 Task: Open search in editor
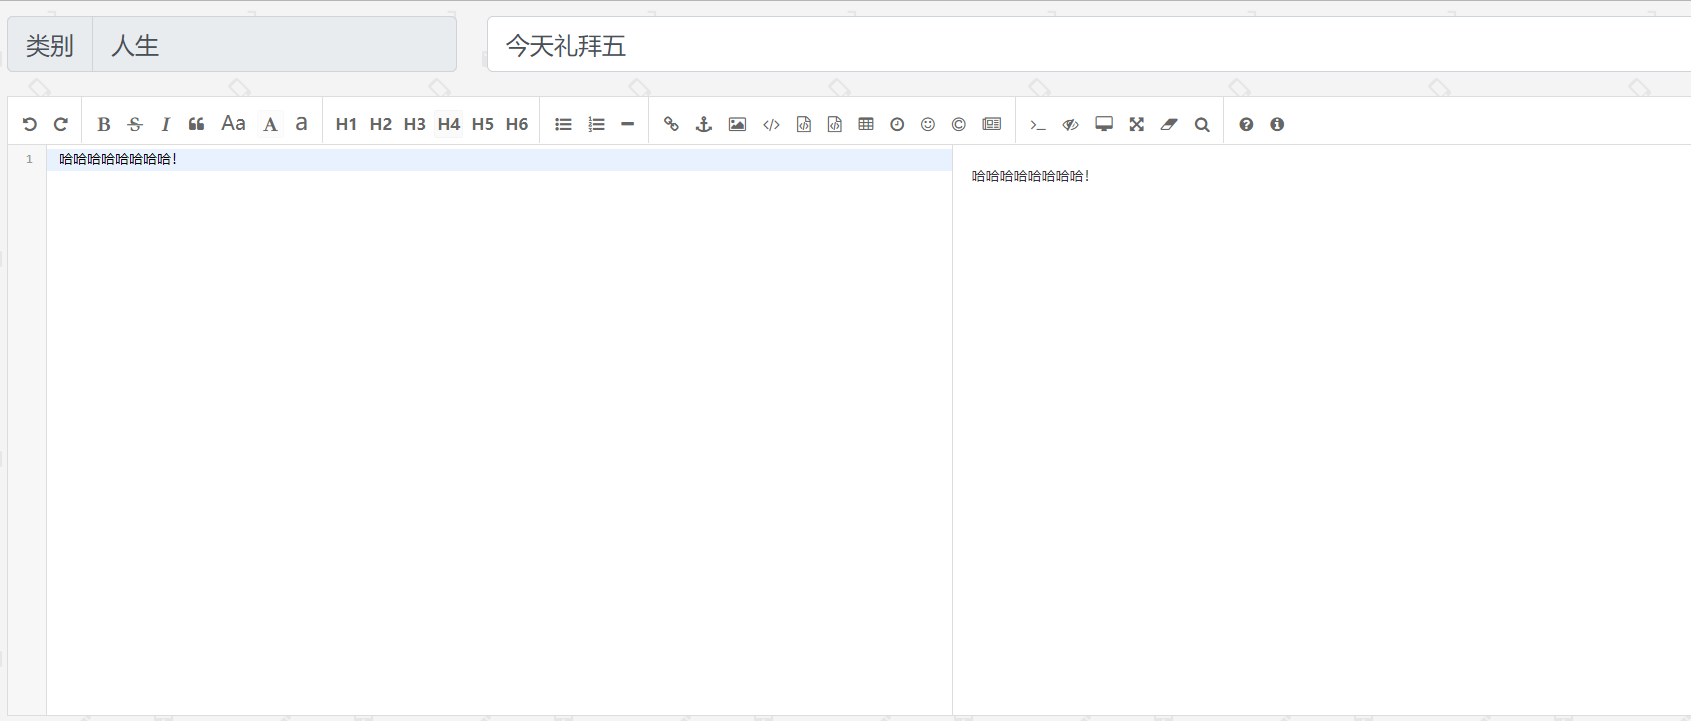pyautogui.click(x=1202, y=124)
